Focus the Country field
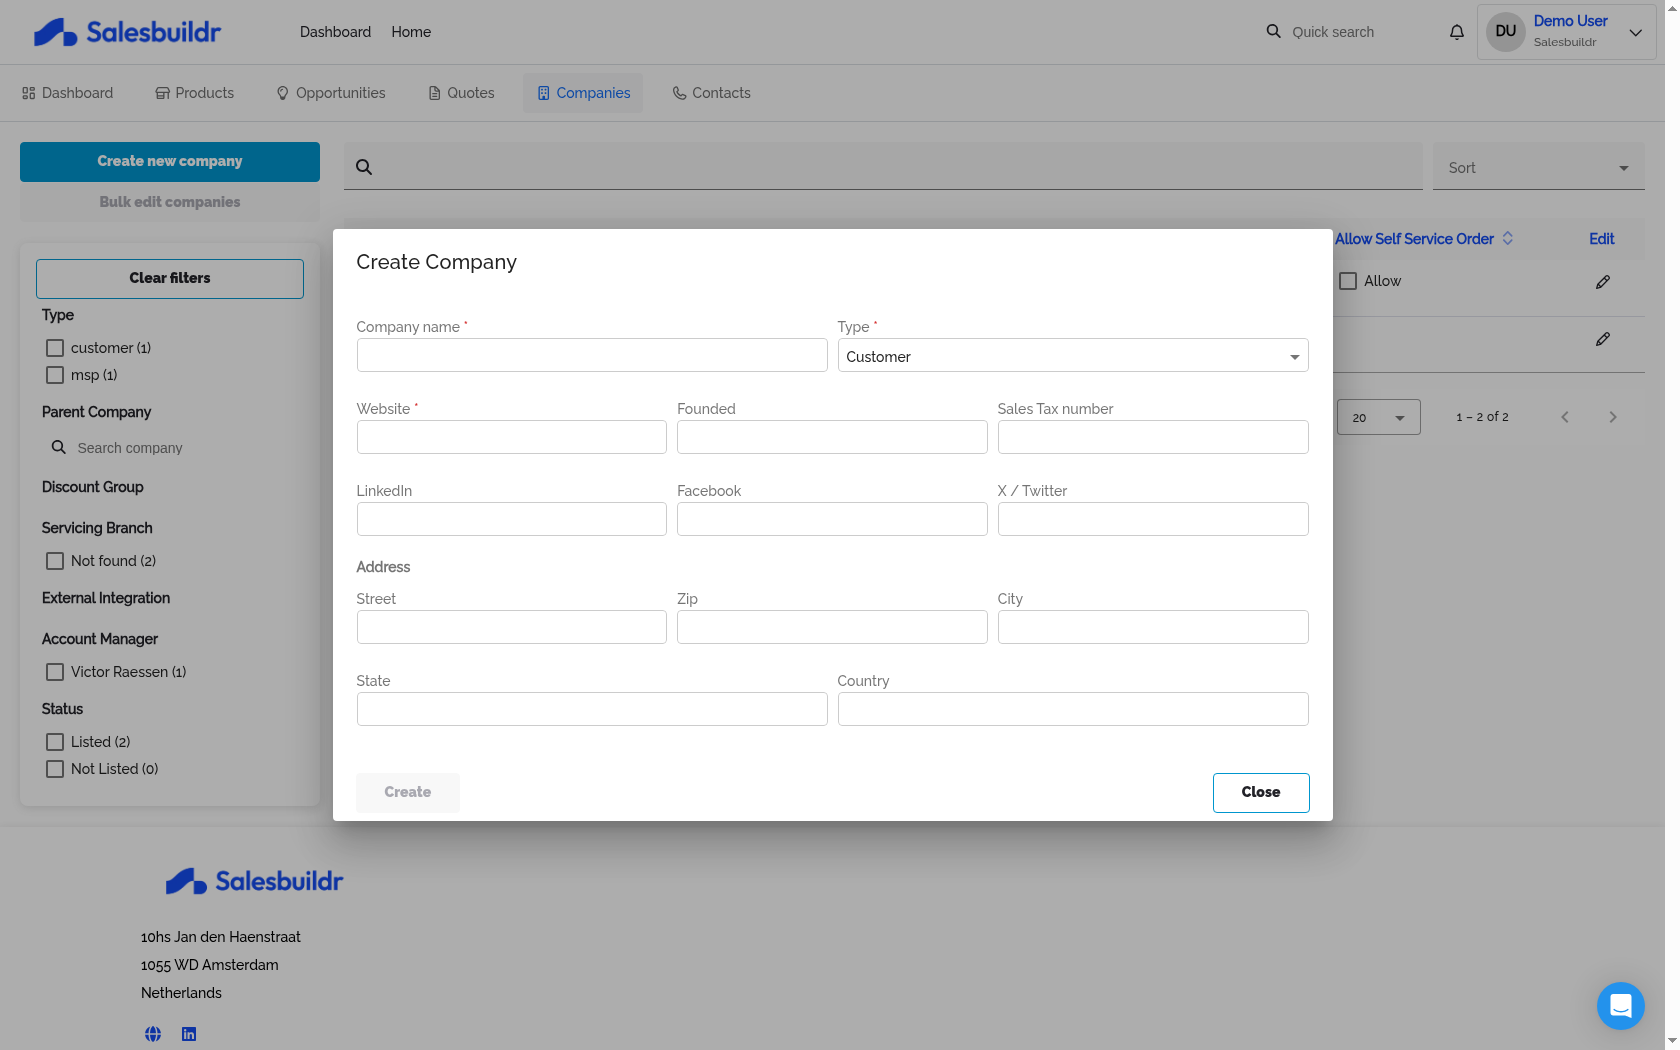Screen dimensions: 1680x1050 (1073, 709)
